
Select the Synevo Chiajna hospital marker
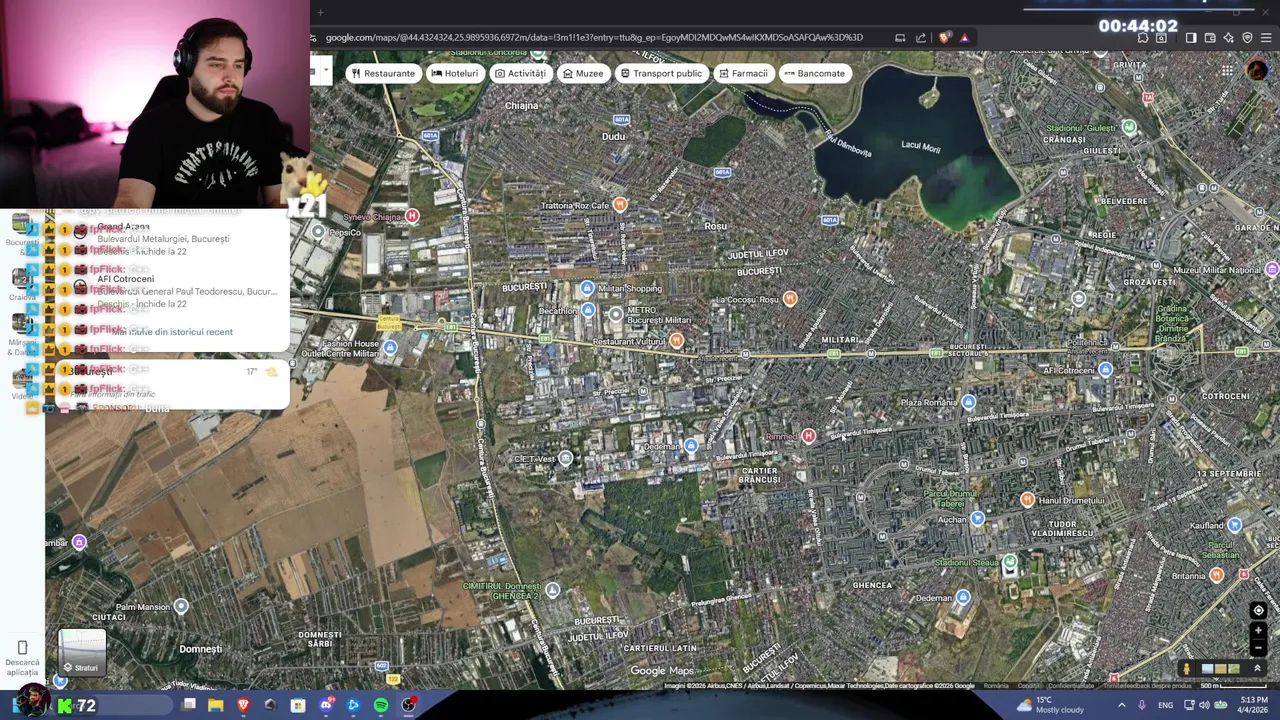412,216
